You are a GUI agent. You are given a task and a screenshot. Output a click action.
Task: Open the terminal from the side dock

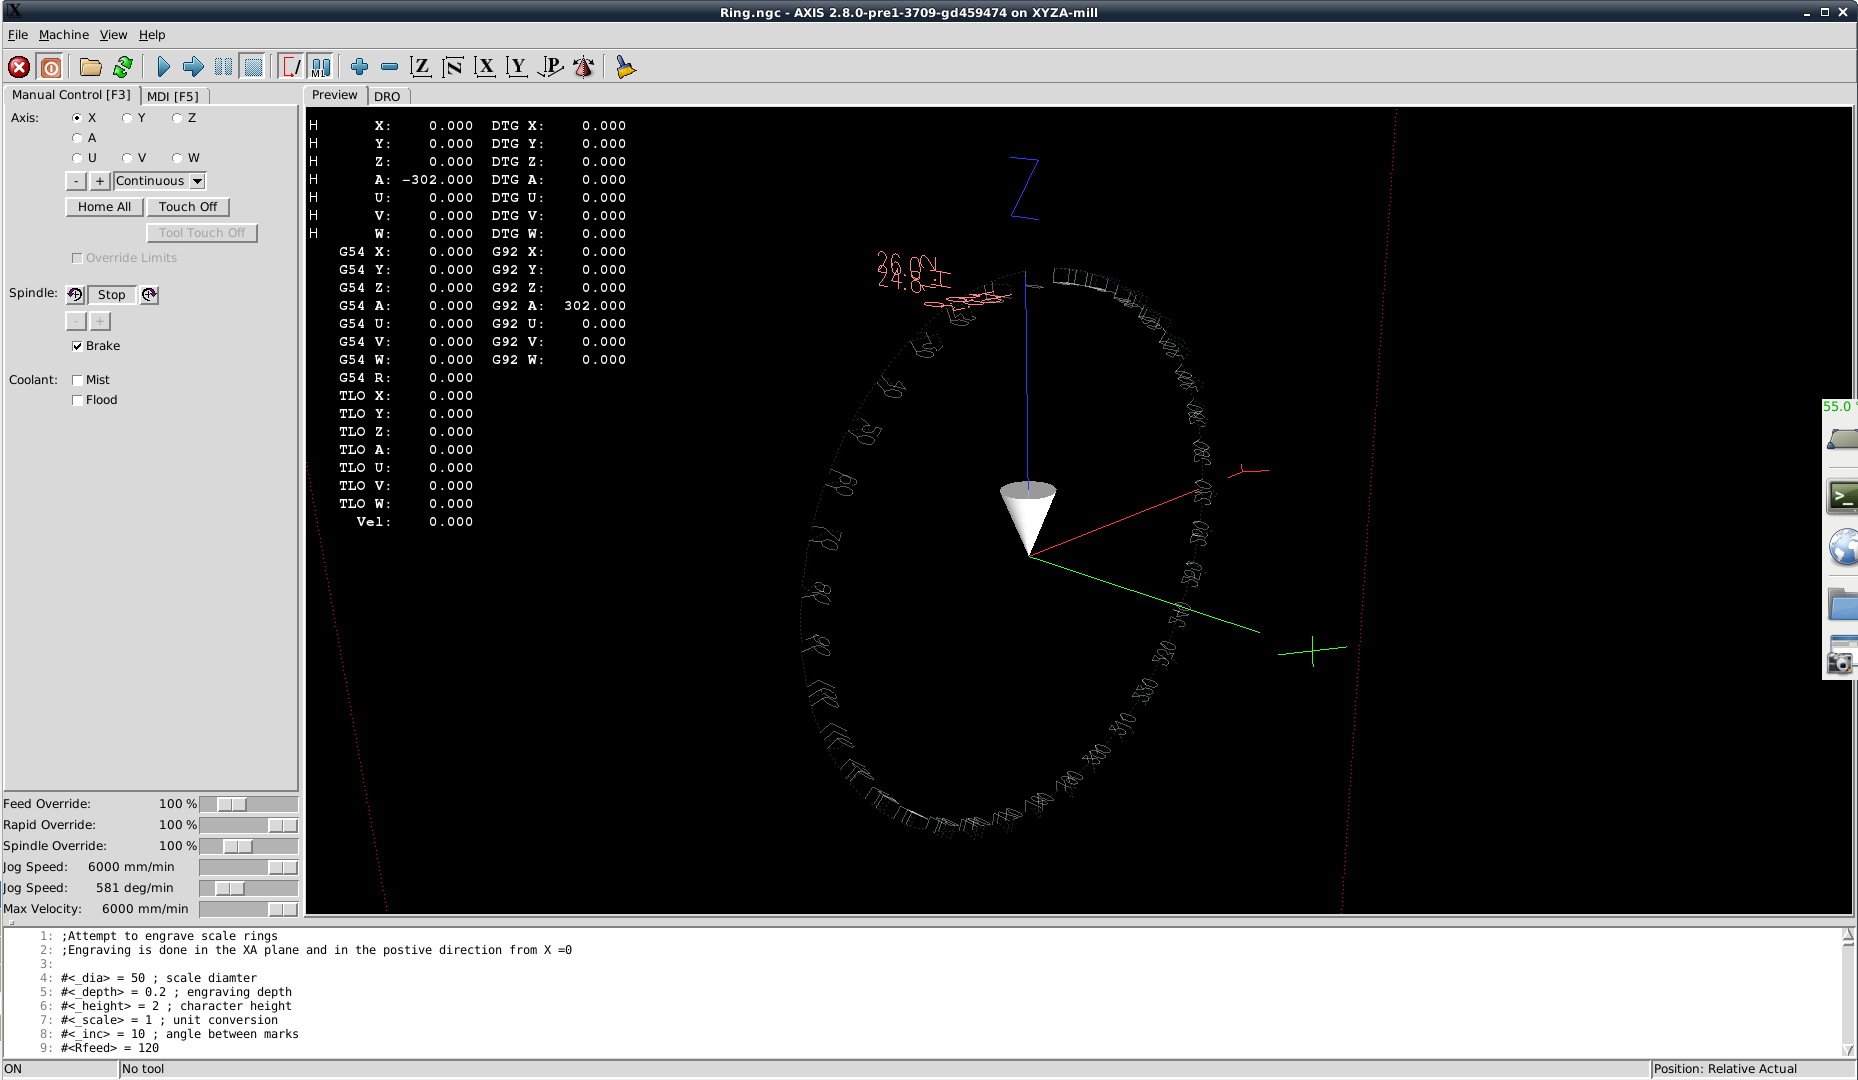point(1842,496)
